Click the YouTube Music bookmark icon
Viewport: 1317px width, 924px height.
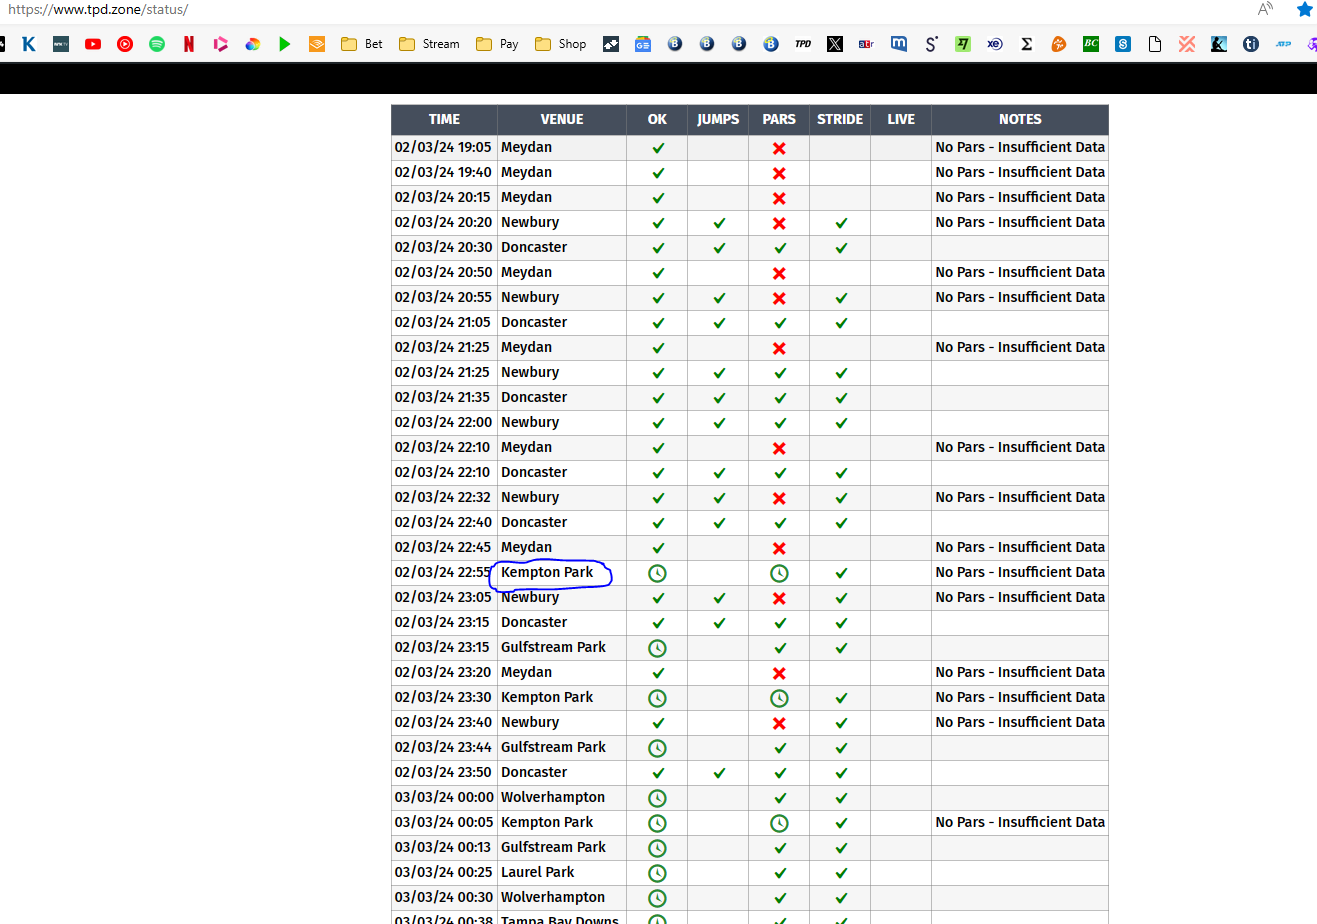click(x=125, y=44)
